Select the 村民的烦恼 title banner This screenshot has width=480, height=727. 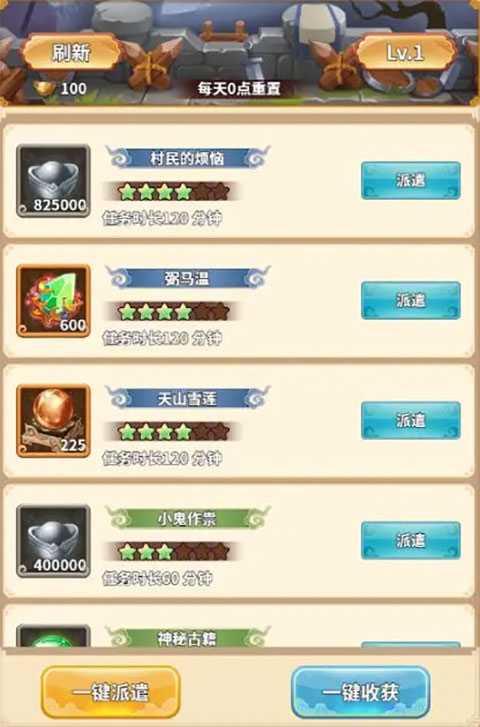pos(187,158)
